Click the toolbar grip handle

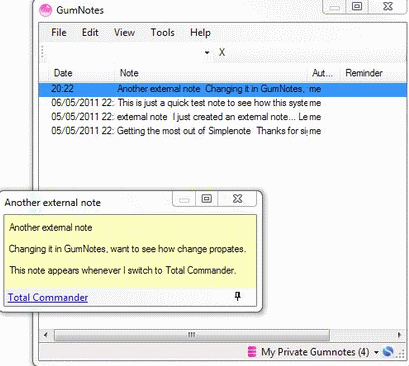click(43, 52)
